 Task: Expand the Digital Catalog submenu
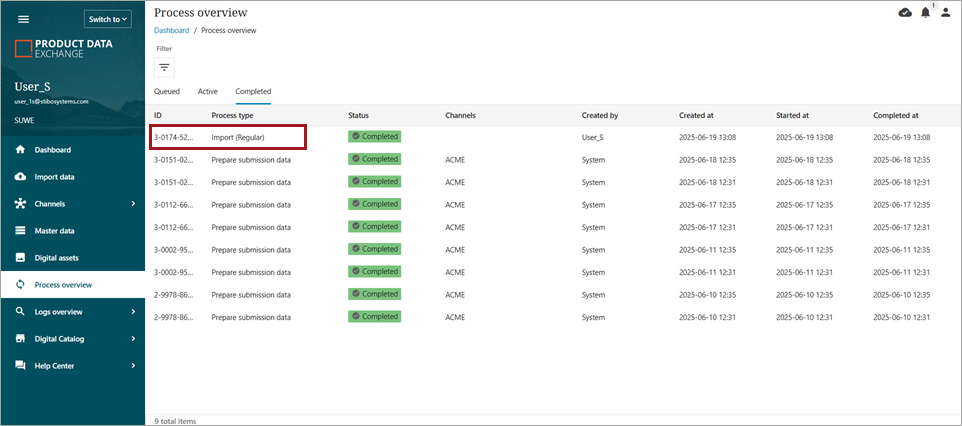(133, 339)
